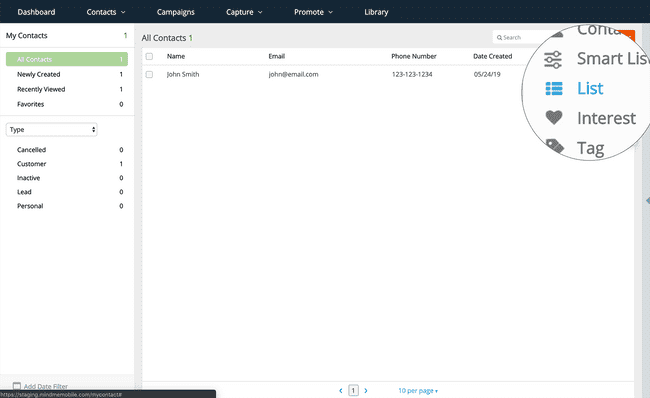The height and width of the screenshot is (398, 650).
Task: Choose Smart List in the menu
Action: point(613,58)
